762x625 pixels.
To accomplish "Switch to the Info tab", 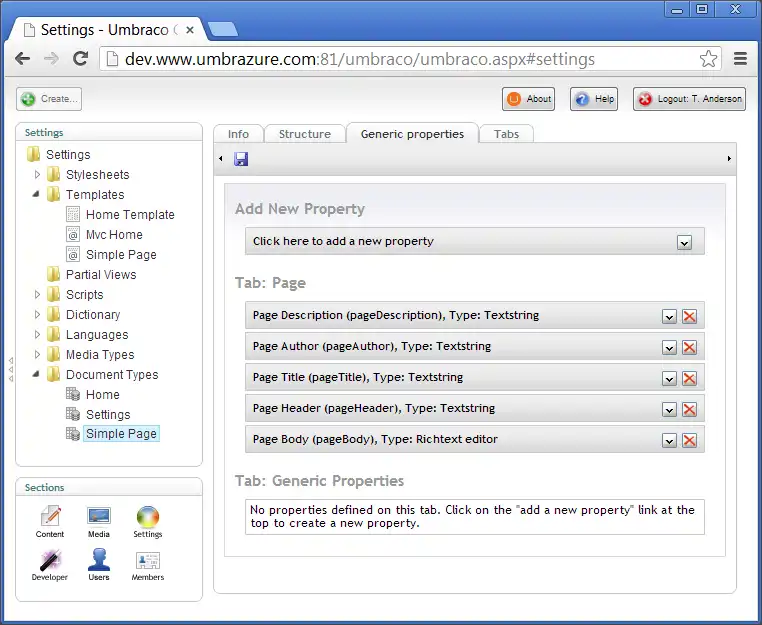I will (238, 134).
